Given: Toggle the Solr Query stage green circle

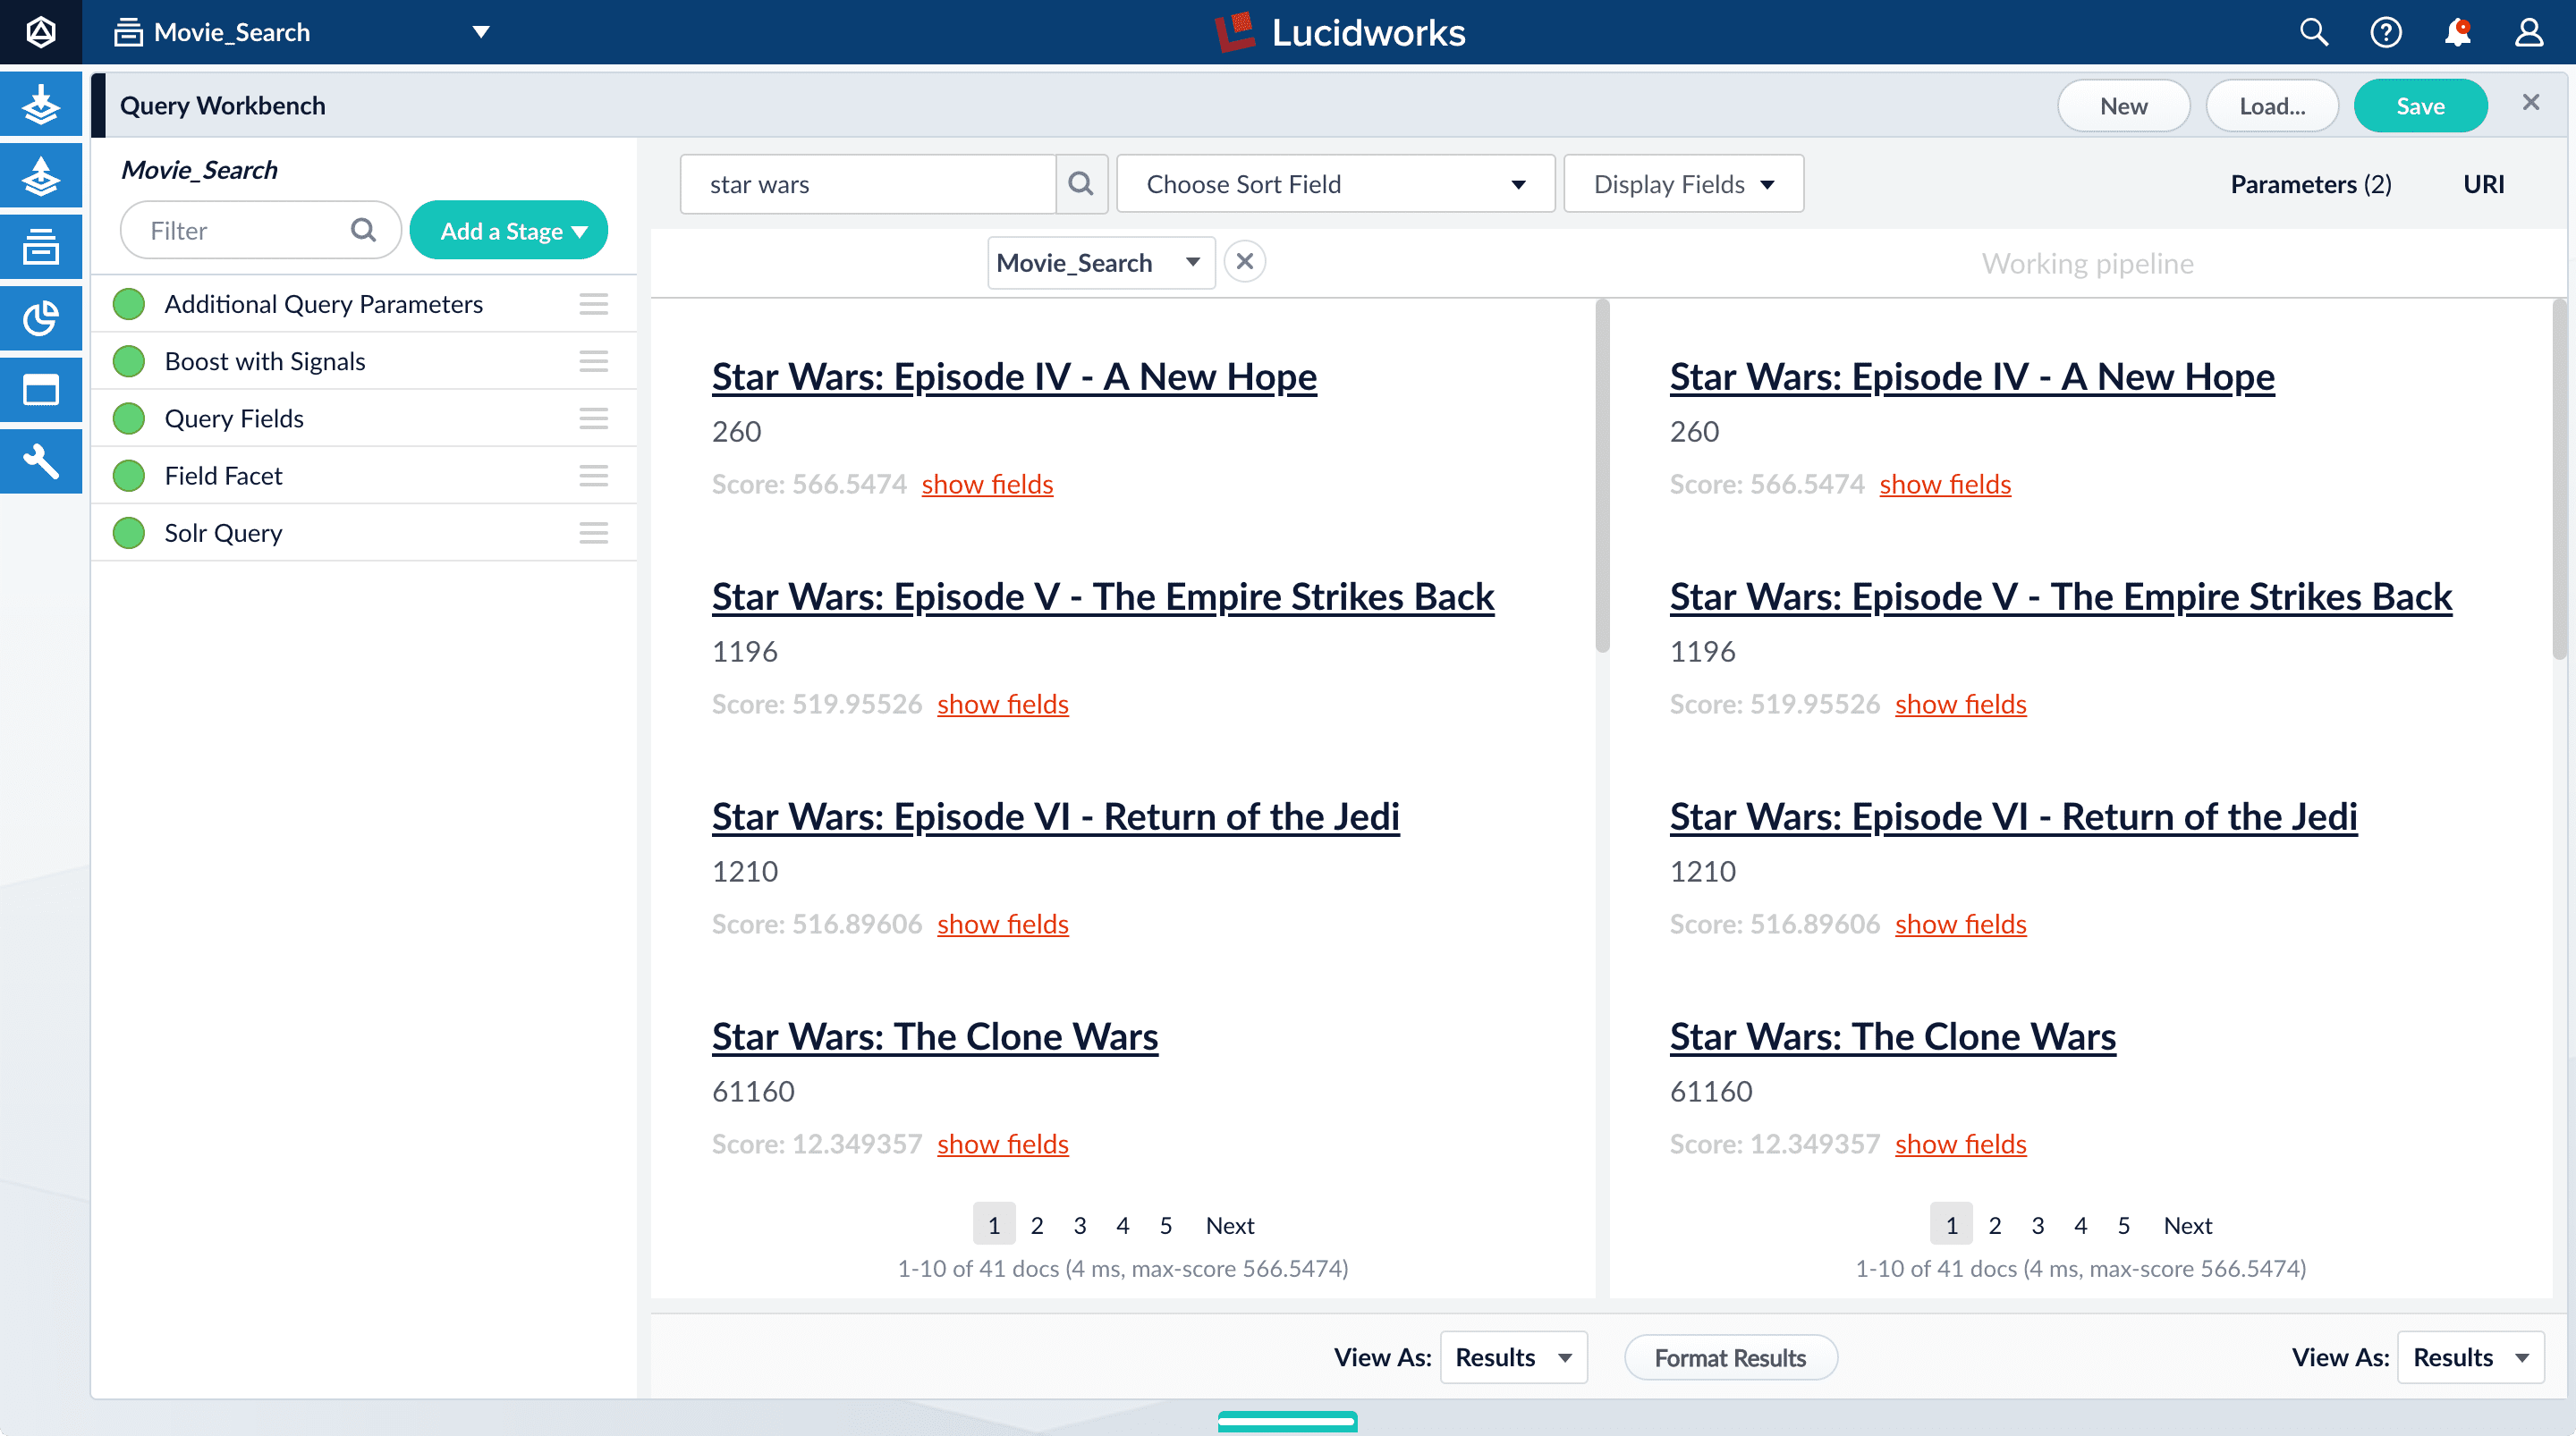Looking at the screenshot, I should 129,533.
